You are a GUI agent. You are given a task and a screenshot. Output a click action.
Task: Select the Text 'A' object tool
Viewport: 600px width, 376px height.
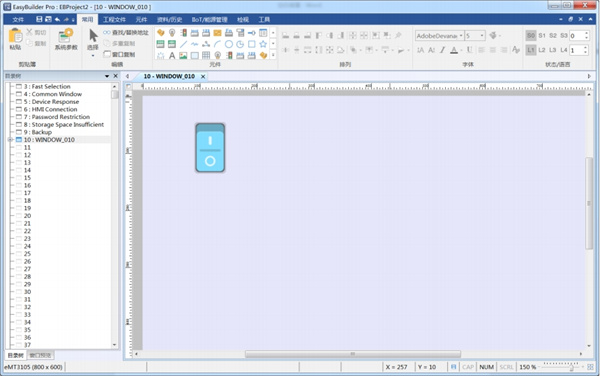tap(172, 55)
